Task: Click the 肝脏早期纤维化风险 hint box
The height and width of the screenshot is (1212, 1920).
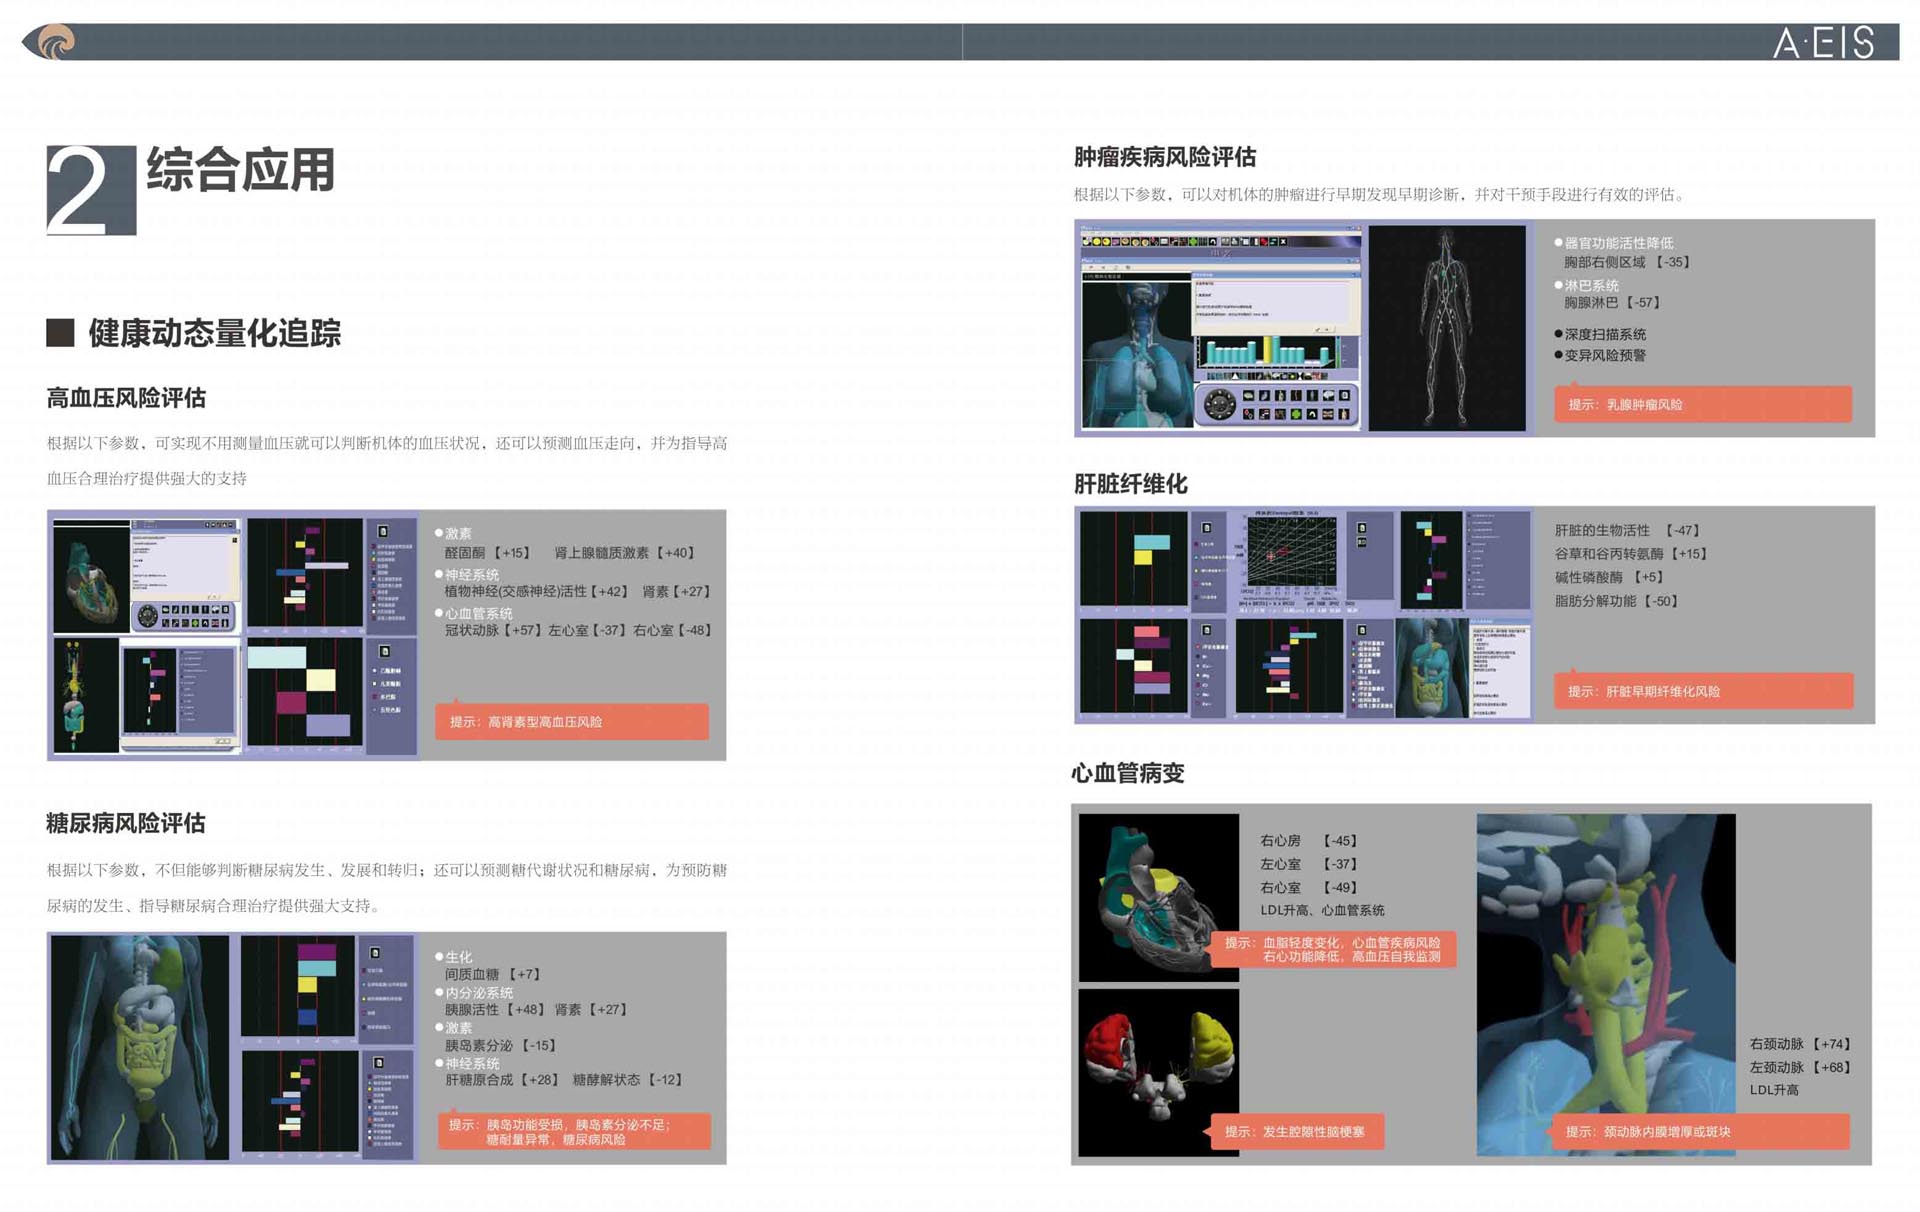Action: click(1702, 691)
